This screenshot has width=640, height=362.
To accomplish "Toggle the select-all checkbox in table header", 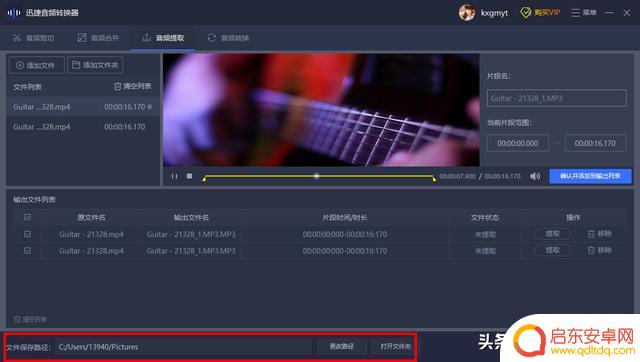I will click(27, 217).
